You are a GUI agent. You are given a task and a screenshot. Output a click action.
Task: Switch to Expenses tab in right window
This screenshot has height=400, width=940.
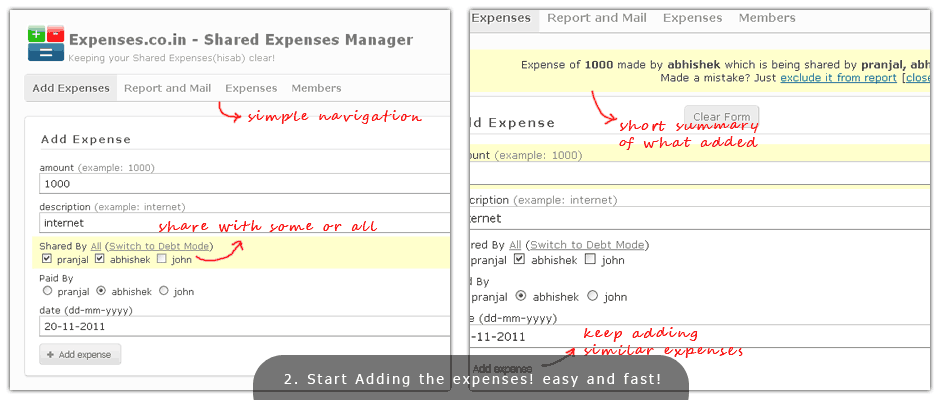click(x=692, y=18)
